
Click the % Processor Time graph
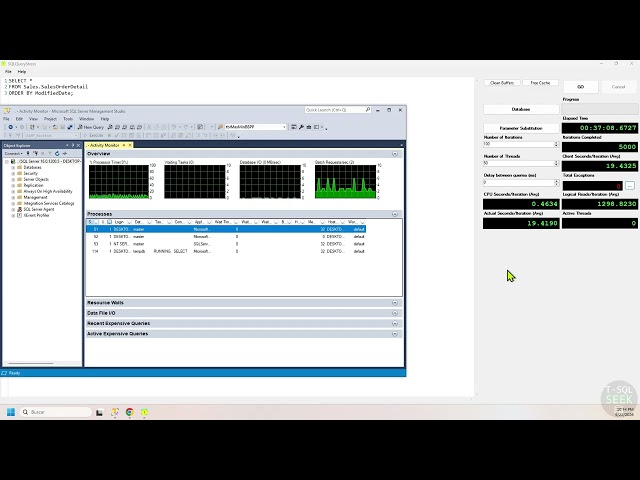pos(119,182)
